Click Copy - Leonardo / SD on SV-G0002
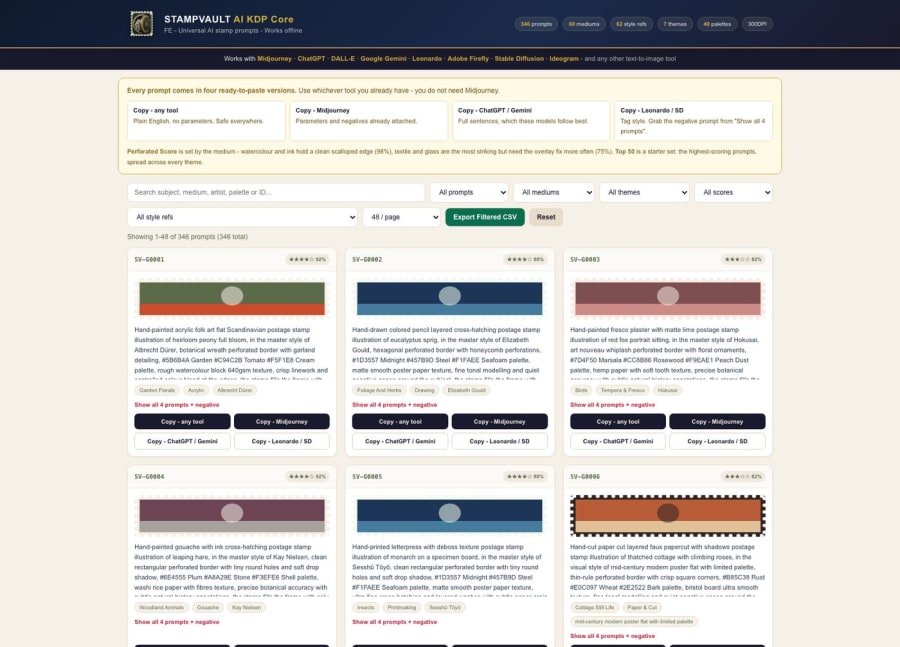 point(499,441)
